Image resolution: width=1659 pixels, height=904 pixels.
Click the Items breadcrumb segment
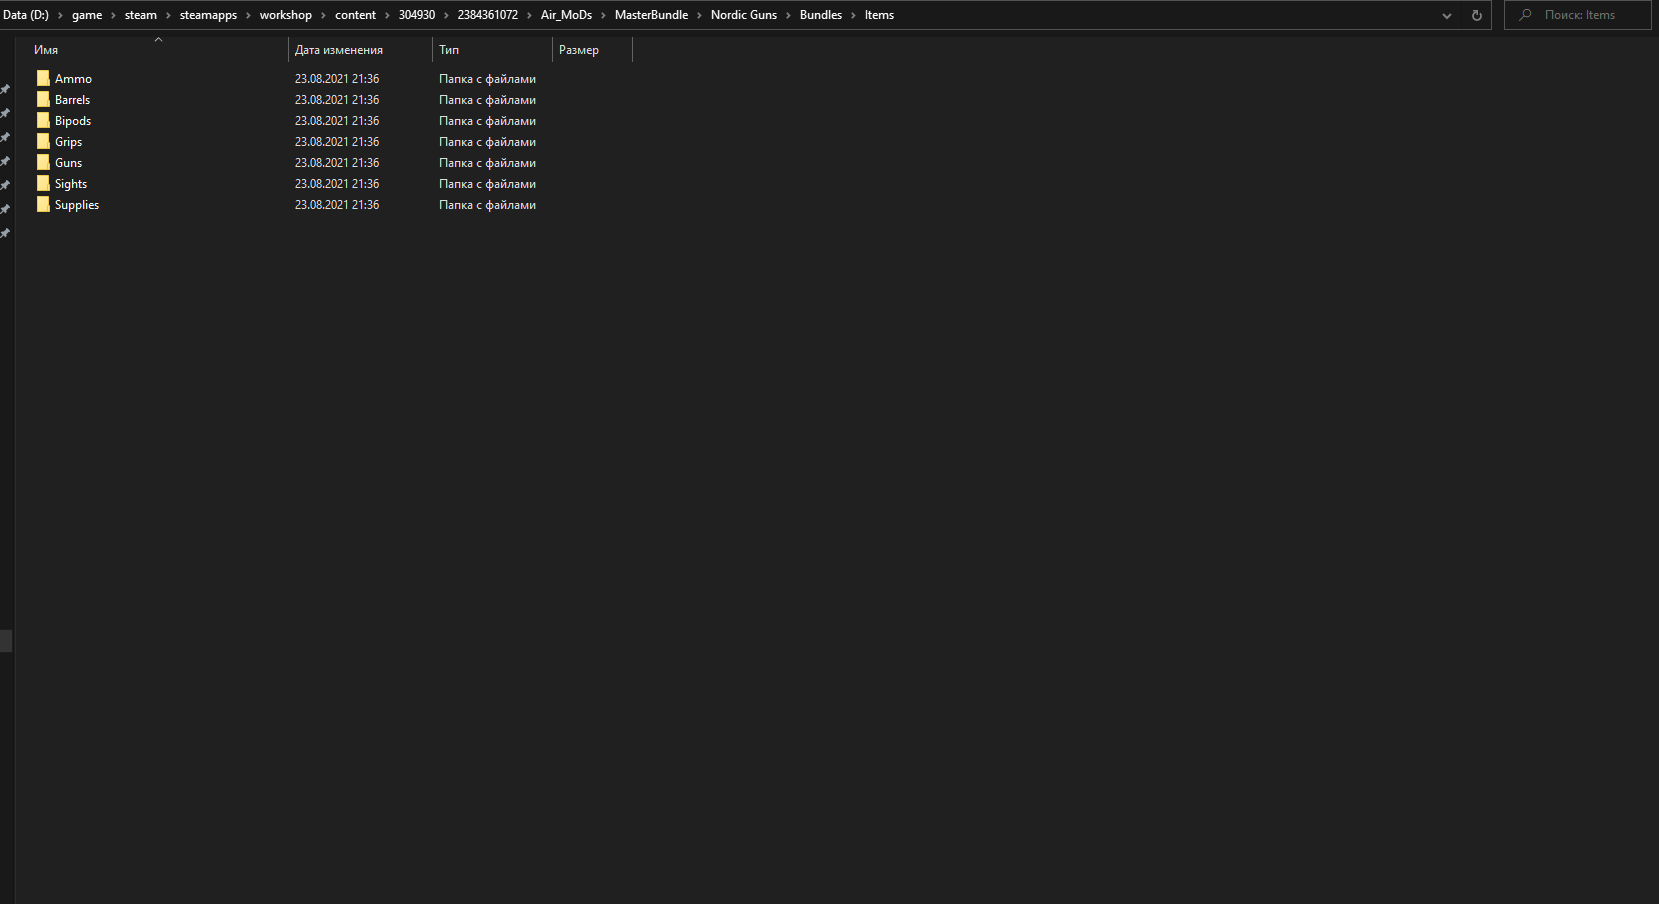point(879,15)
